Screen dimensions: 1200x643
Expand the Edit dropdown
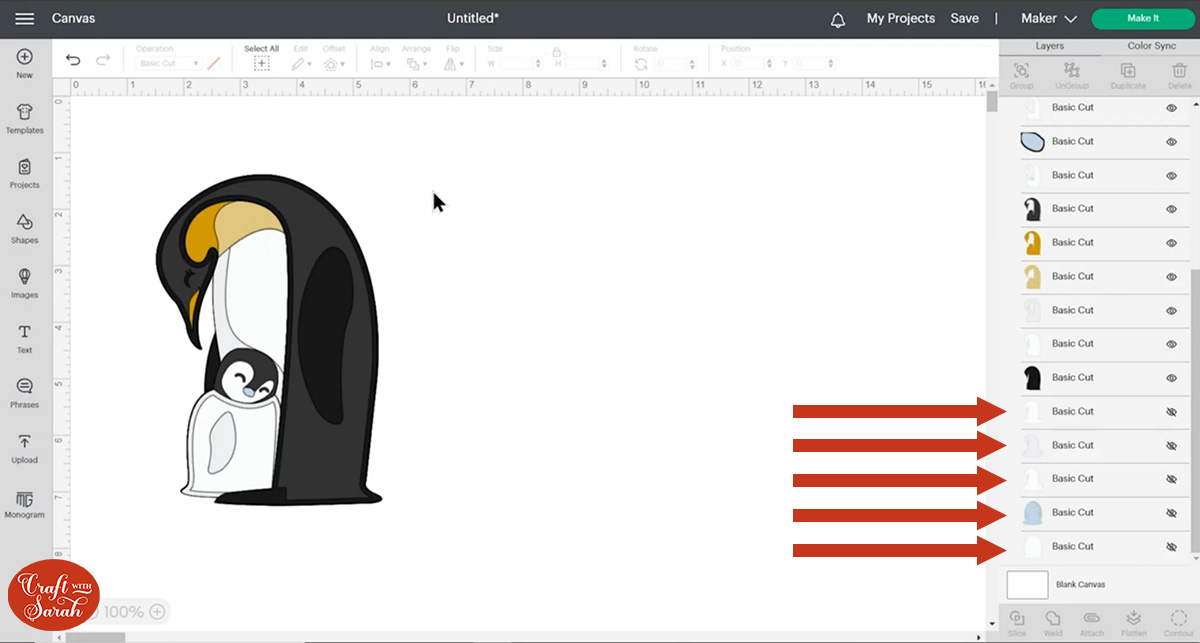301,63
